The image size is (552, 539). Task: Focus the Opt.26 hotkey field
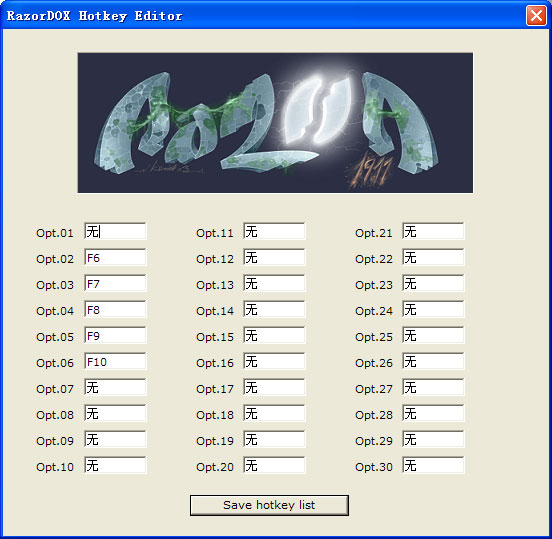click(x=434, y=362)
